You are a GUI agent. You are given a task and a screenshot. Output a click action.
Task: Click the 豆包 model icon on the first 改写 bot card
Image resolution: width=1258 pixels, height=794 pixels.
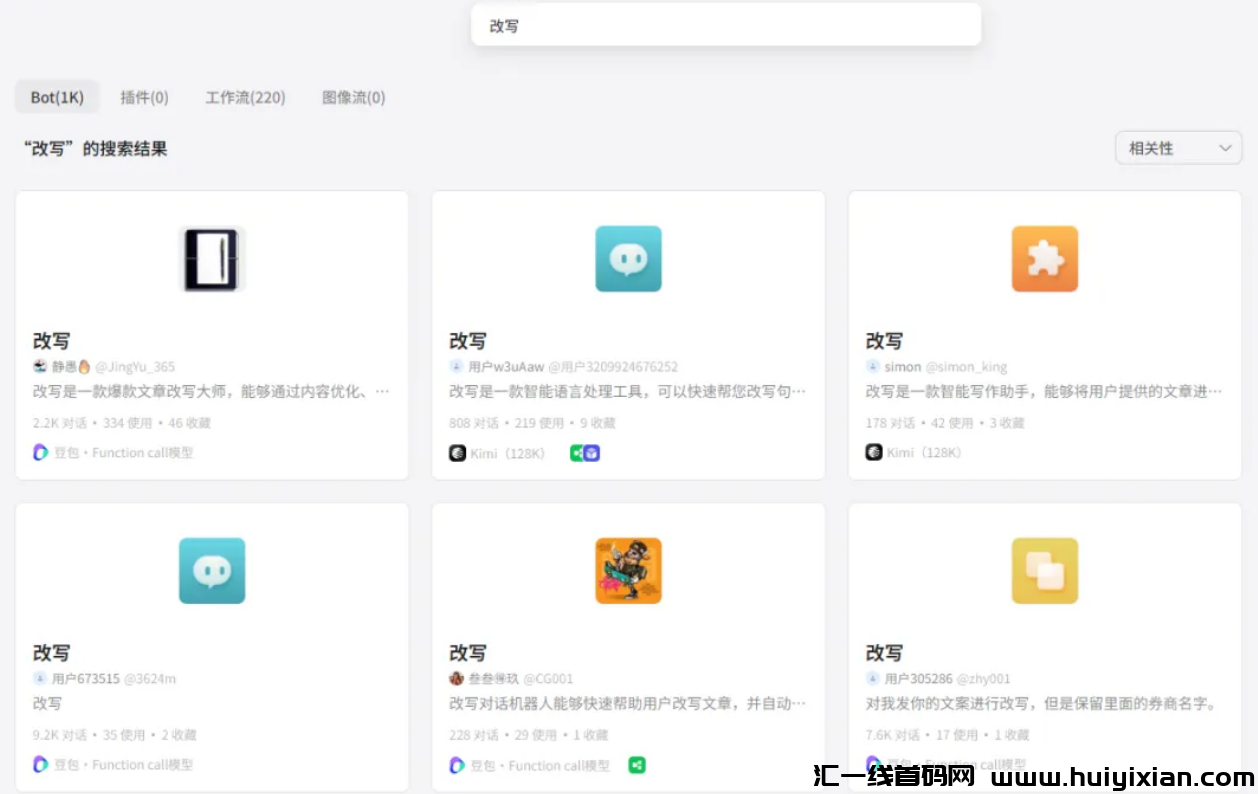coord(38,453)
